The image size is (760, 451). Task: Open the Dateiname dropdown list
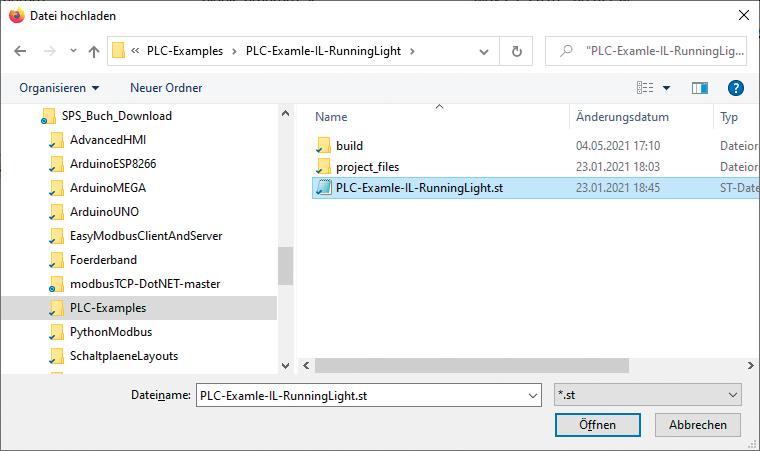point(533,396)
